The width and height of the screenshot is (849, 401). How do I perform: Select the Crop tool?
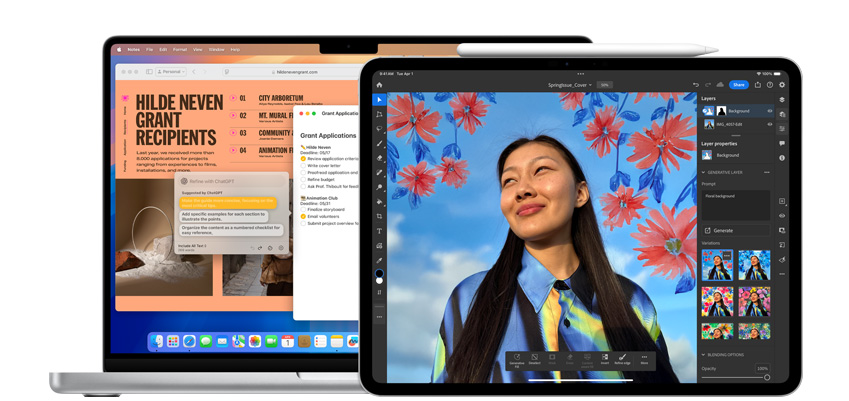pos(379,216)
